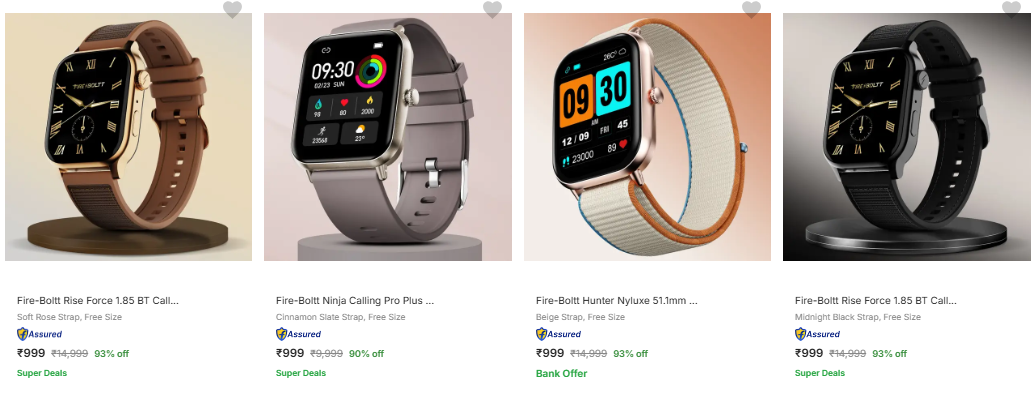Toggle wishlist heart on Ninja Calling Pro Plus
Viewport: 1031px width, 402px height.
click(x=492, y=9)
